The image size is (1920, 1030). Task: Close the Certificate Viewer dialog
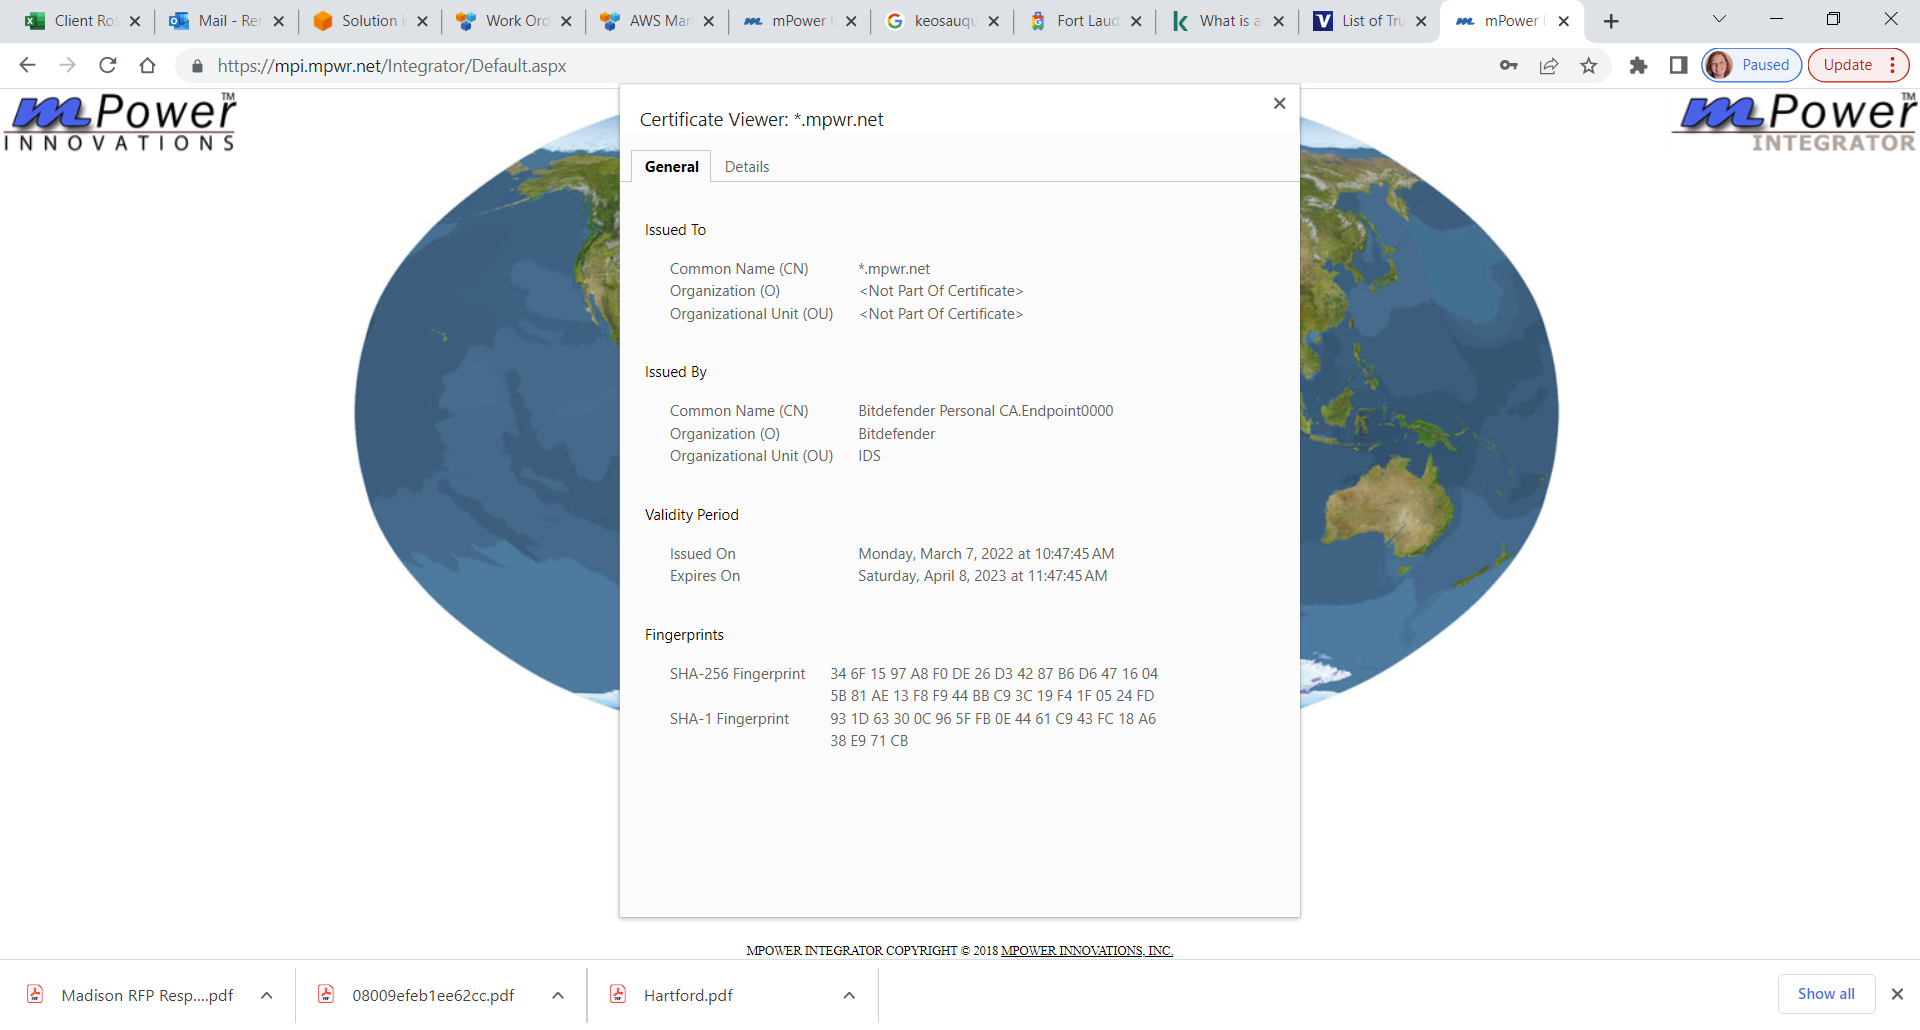tap(1279, 103)
